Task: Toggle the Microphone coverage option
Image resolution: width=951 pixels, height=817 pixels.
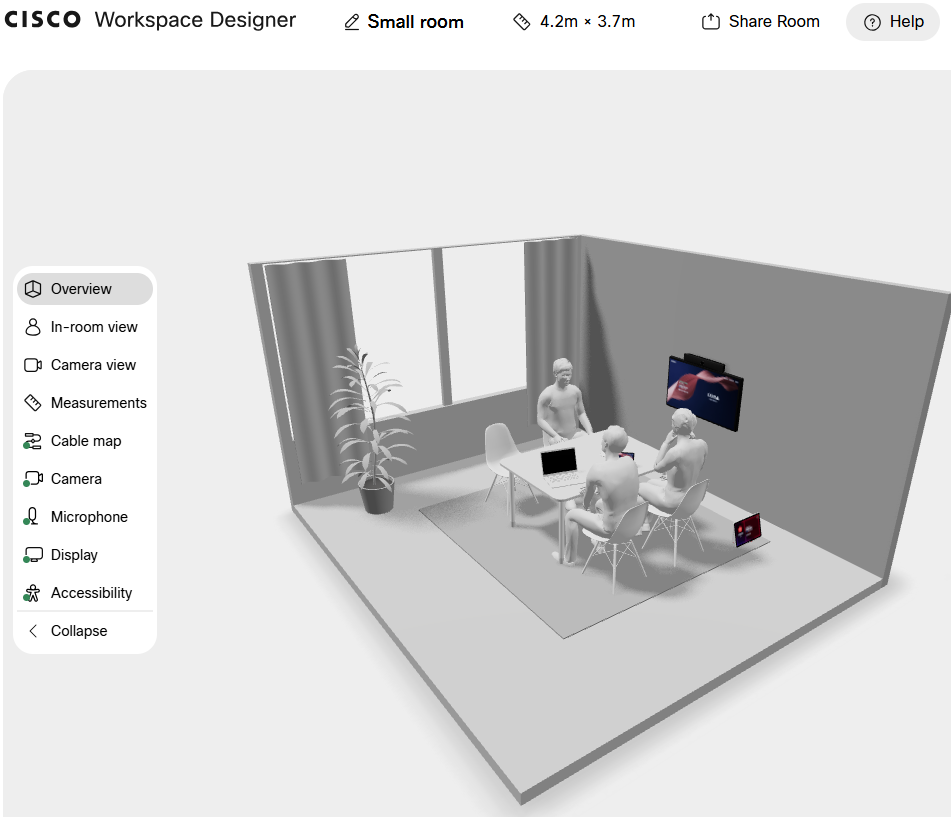Action: point(89,517)
